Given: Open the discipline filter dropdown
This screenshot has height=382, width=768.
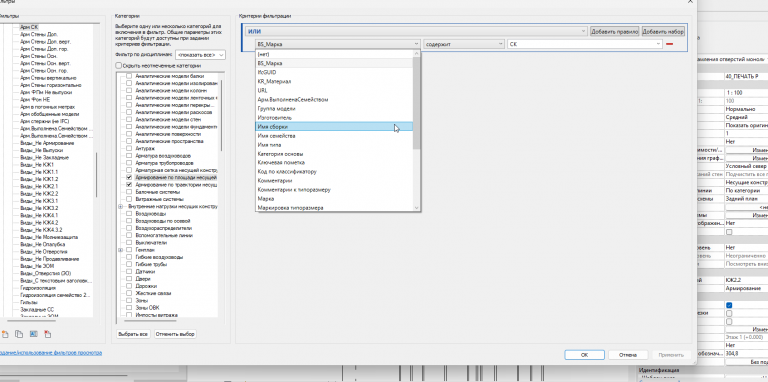Looking at the screenshot, I should point(200,55).
